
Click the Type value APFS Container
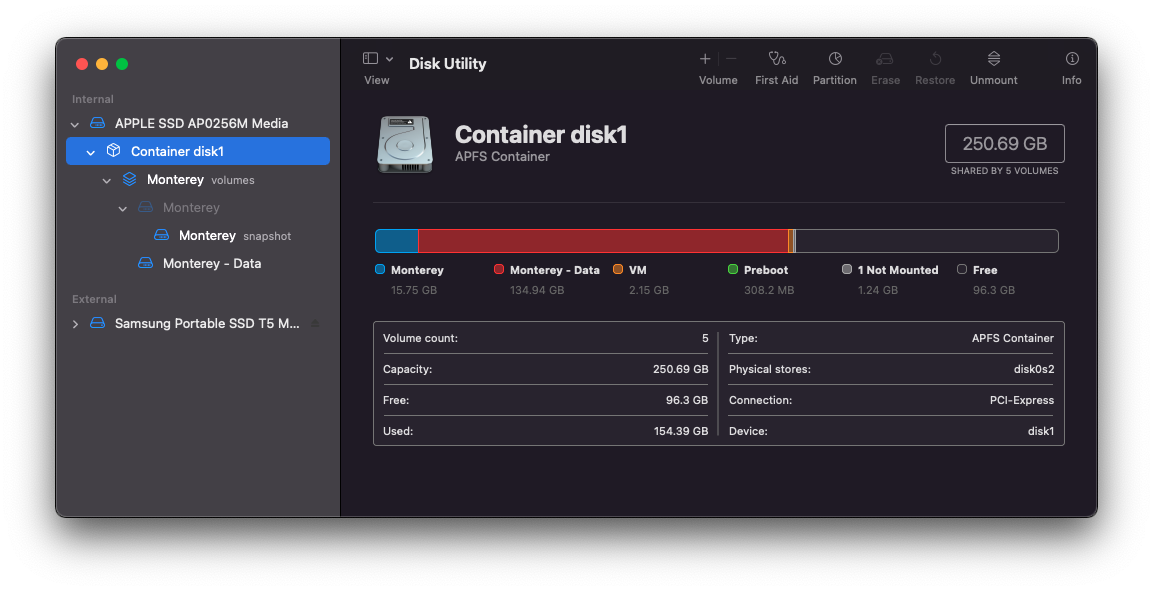(x=1013, y=338)
